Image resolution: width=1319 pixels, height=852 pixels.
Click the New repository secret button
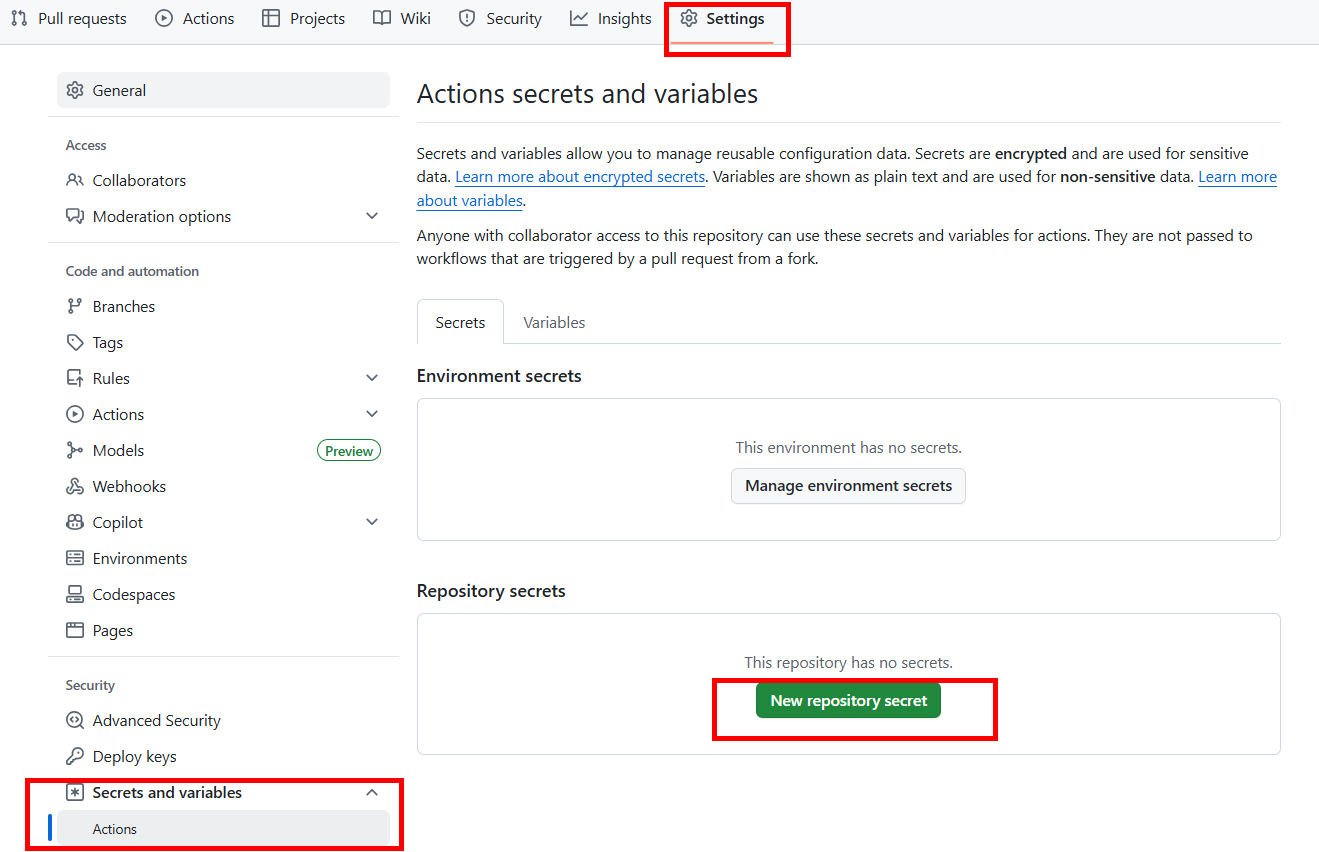[x=848, y=700]
